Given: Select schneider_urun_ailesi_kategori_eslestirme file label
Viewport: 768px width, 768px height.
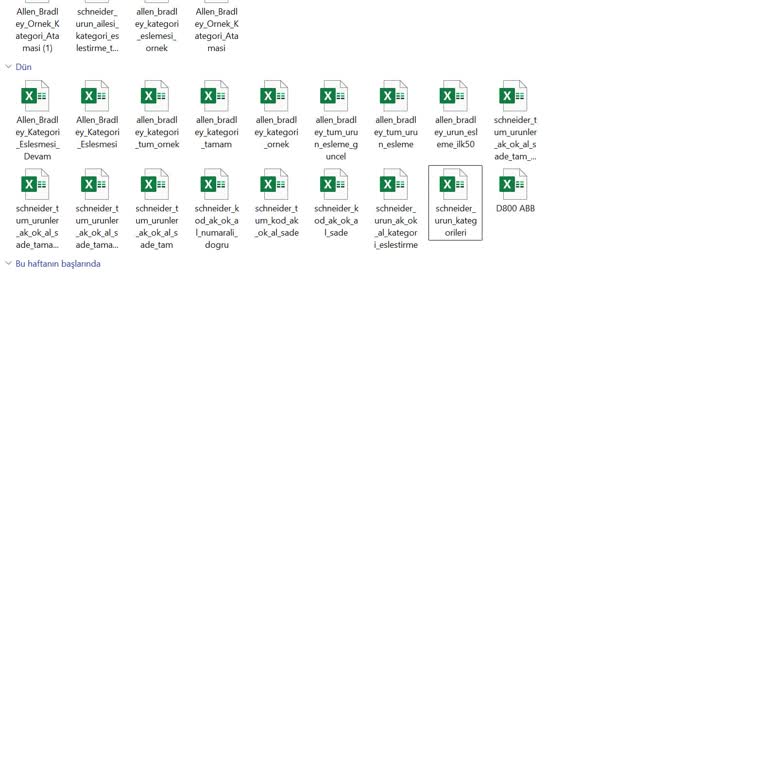Looking at the screenshot, I should click(97, 30).
